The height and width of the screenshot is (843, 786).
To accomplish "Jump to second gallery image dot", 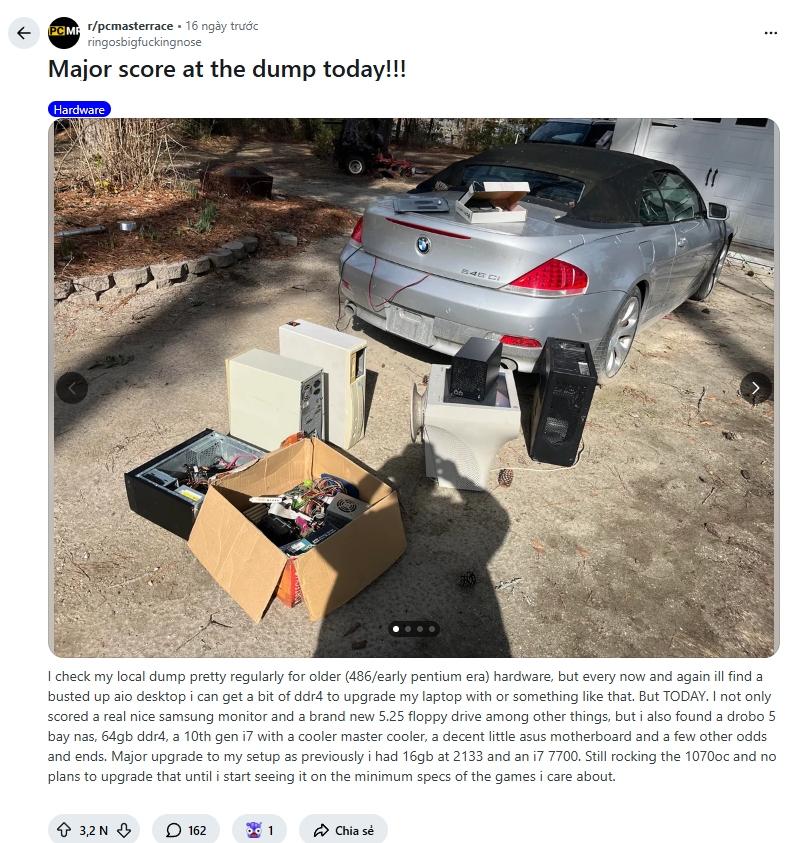I will pyautogui.click(x=408, y=628).
